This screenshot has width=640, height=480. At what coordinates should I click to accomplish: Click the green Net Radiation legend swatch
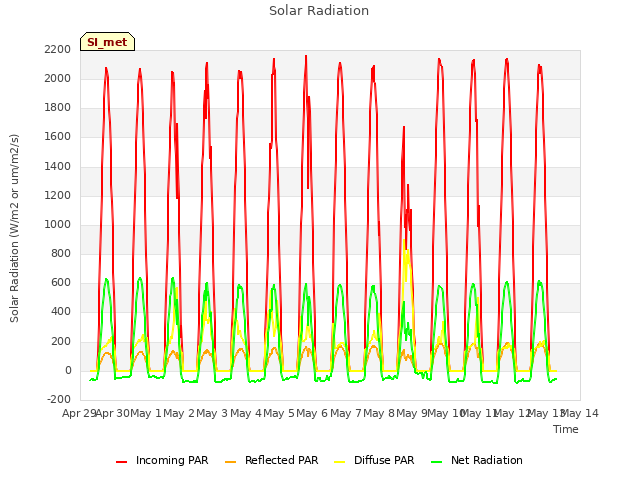(437, 461)
